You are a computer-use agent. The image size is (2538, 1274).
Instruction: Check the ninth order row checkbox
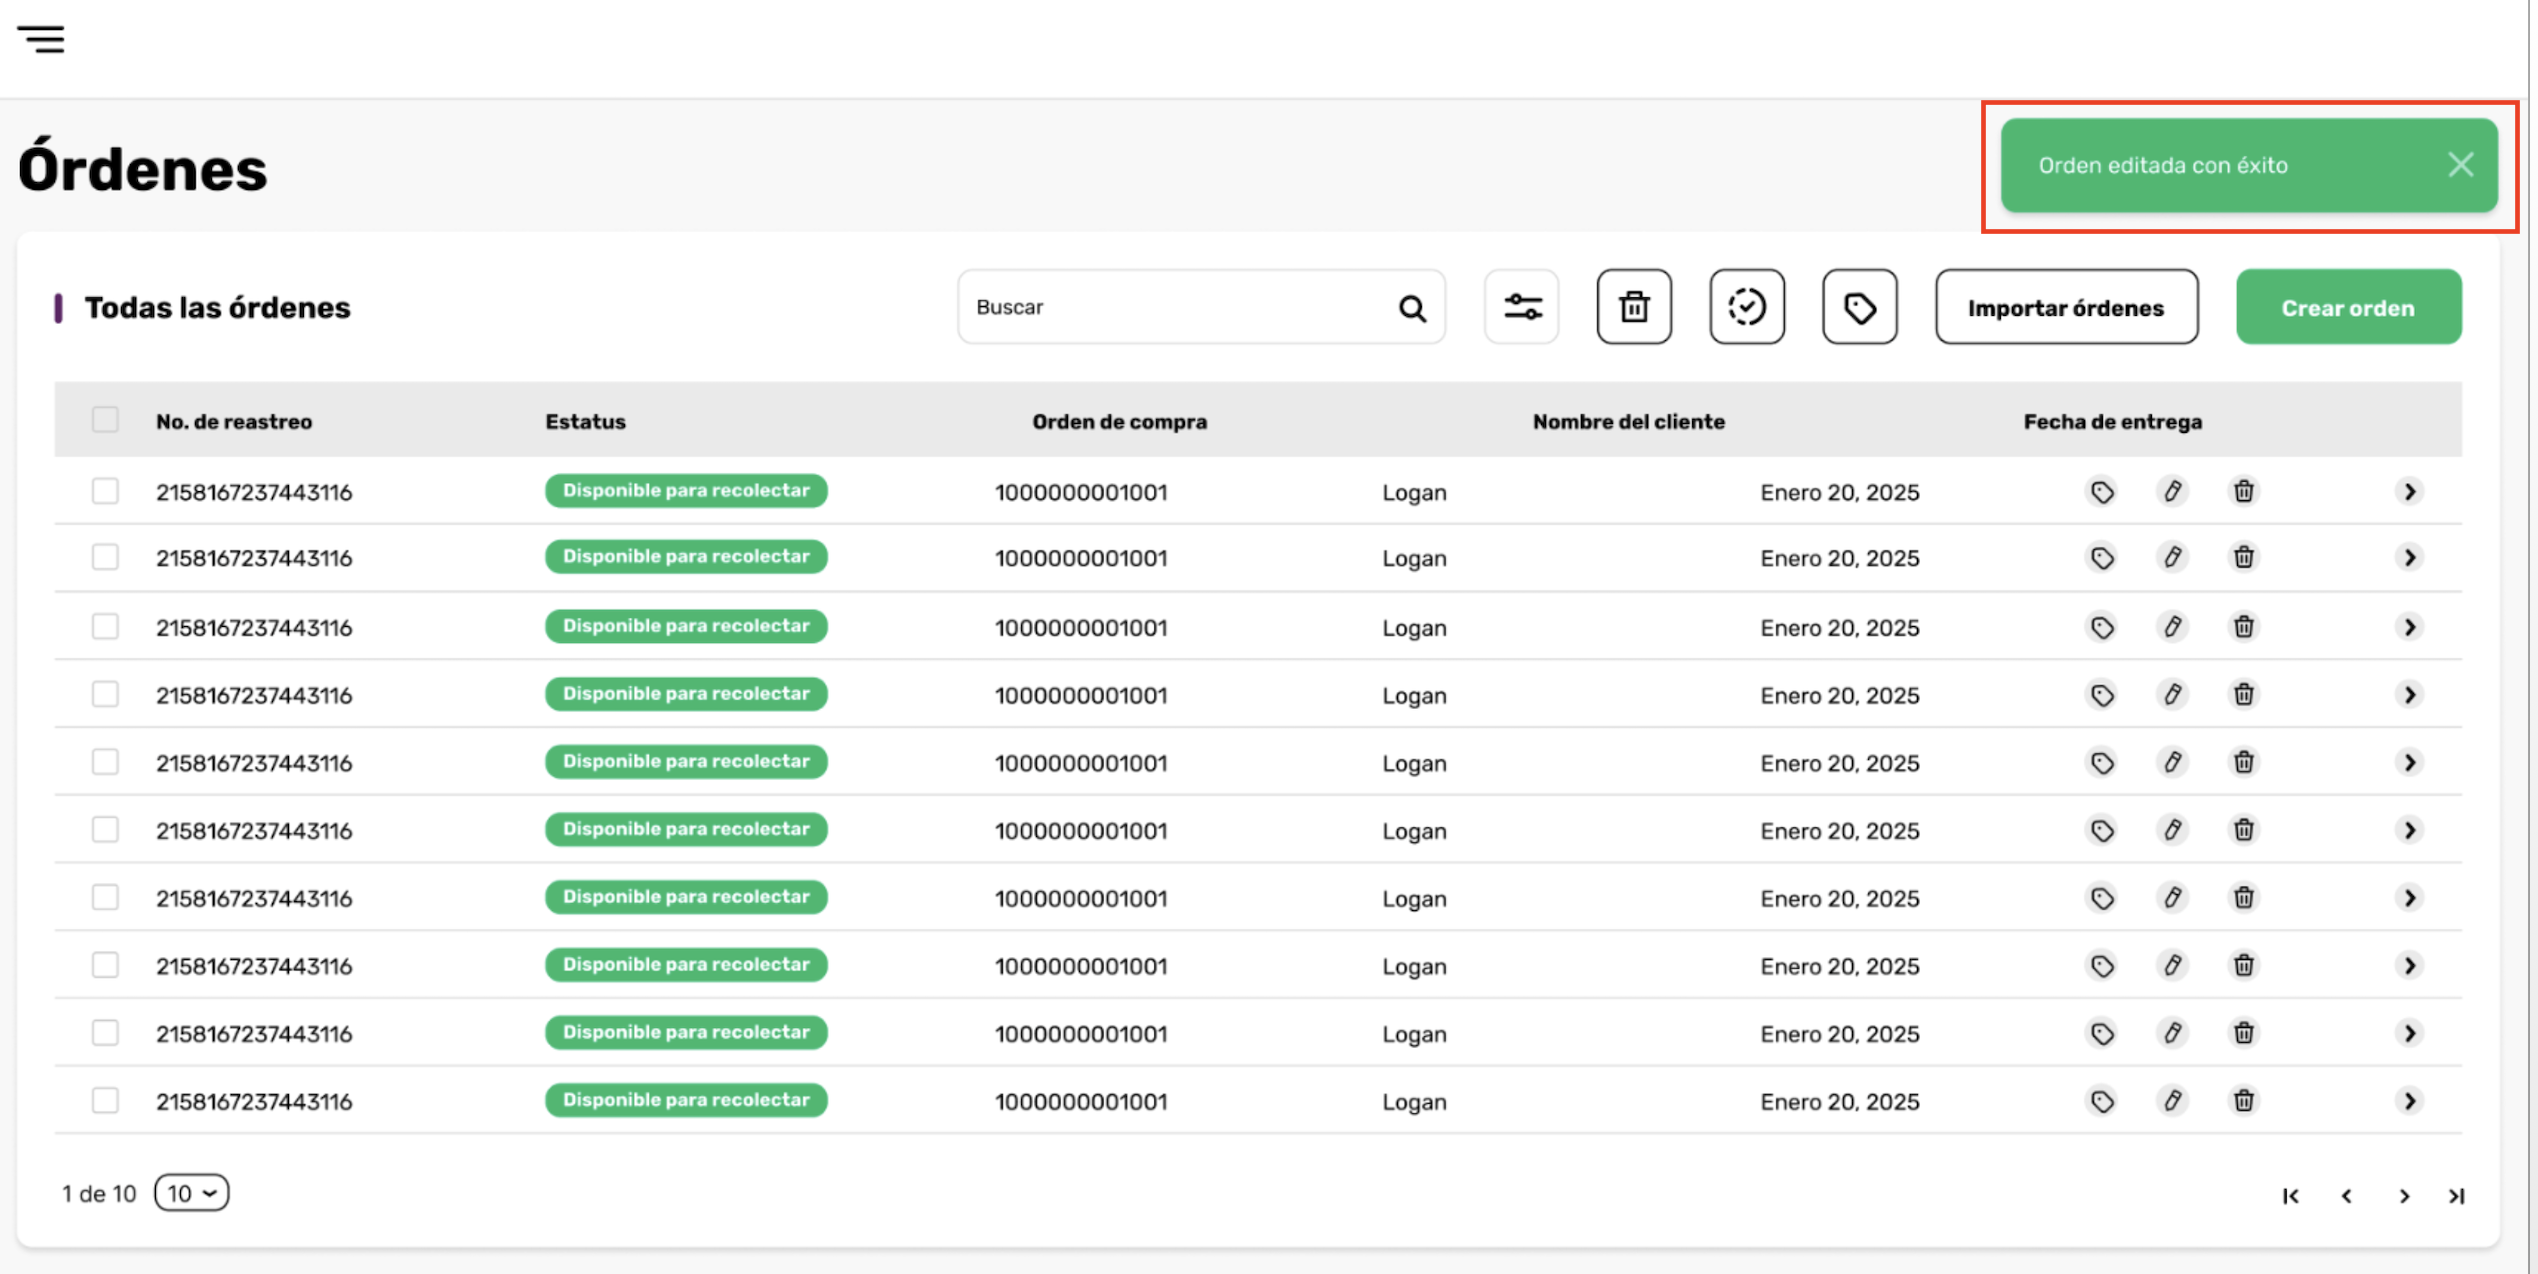click(105, 1033)
